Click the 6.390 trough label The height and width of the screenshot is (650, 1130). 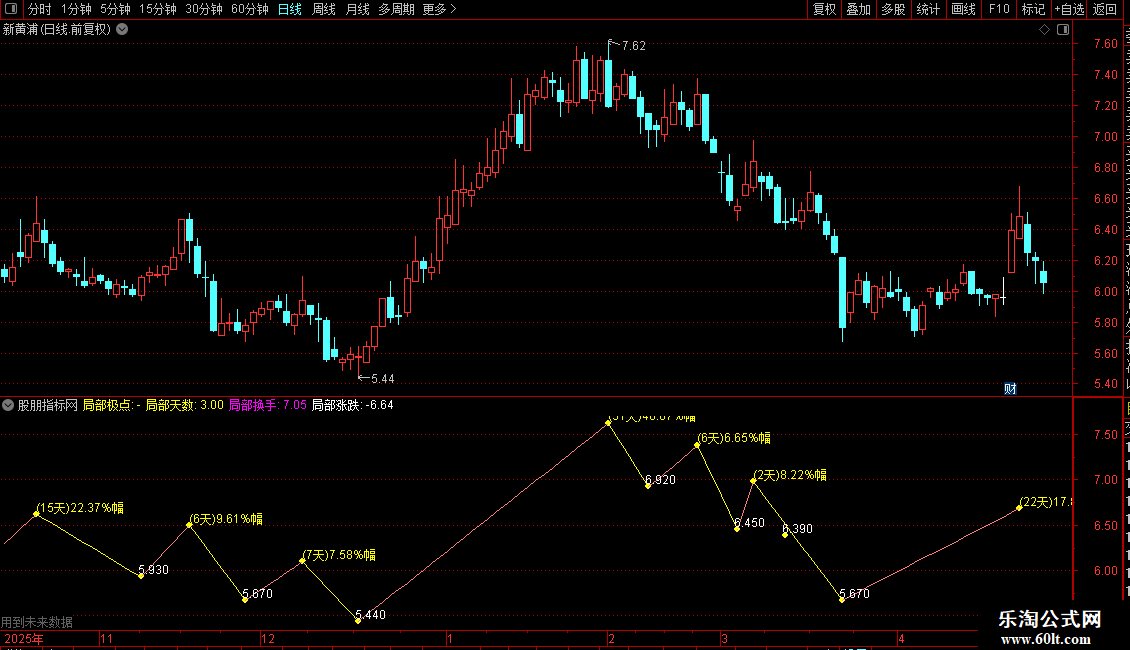797,529
